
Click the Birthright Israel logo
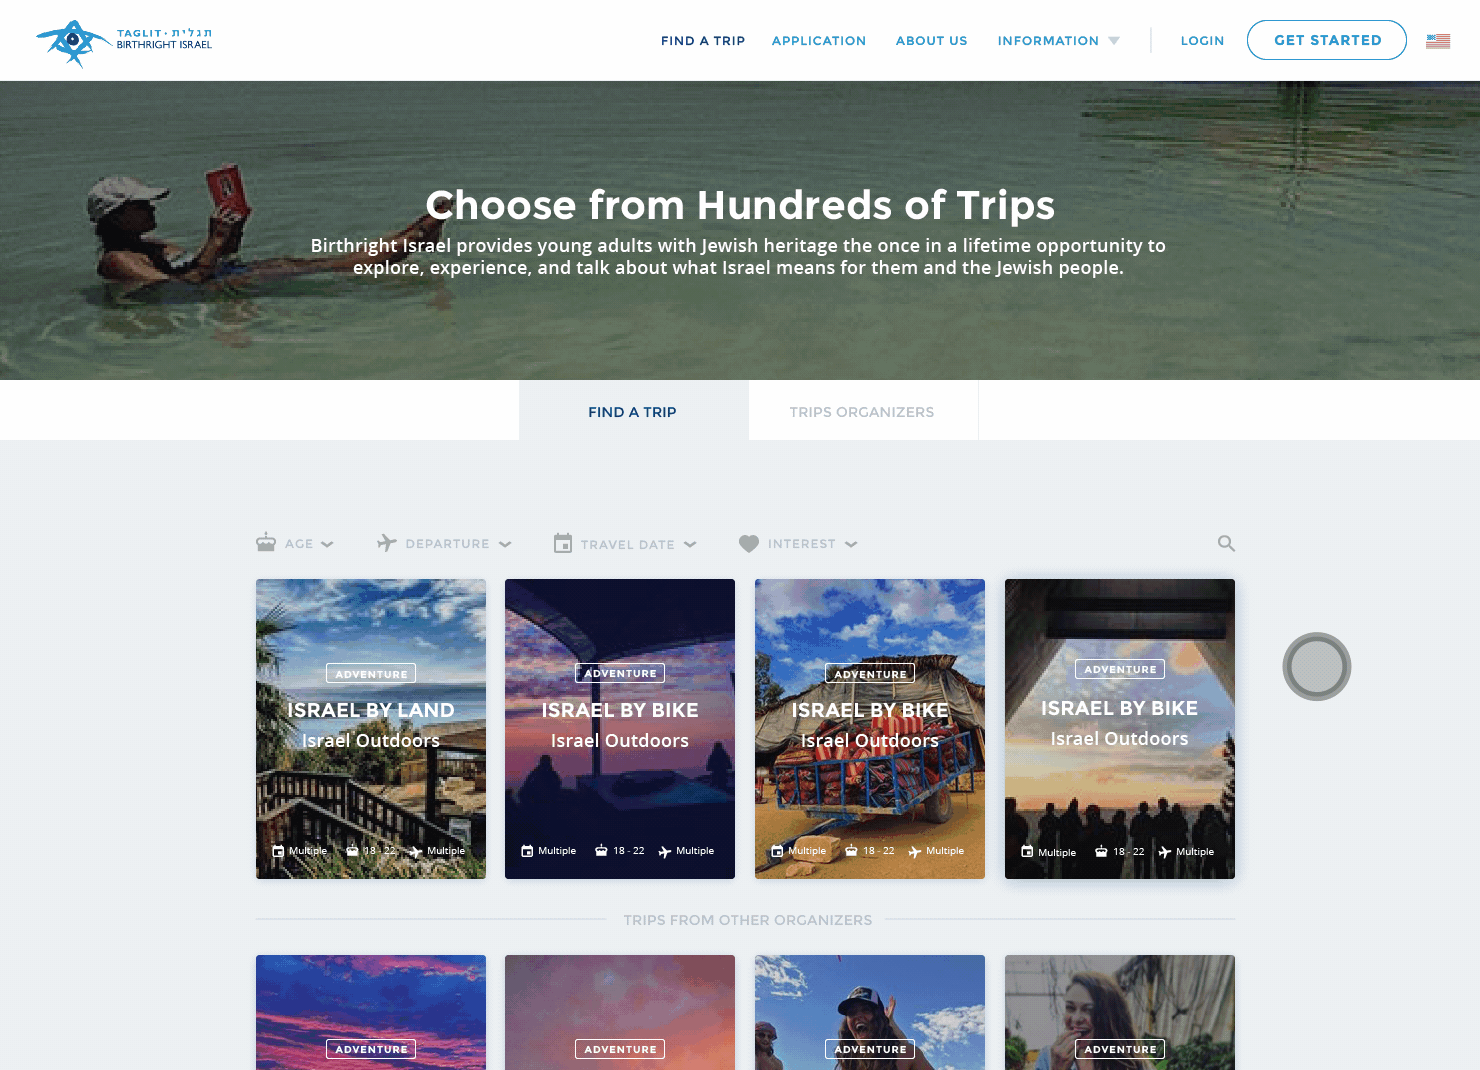(124, 42)
